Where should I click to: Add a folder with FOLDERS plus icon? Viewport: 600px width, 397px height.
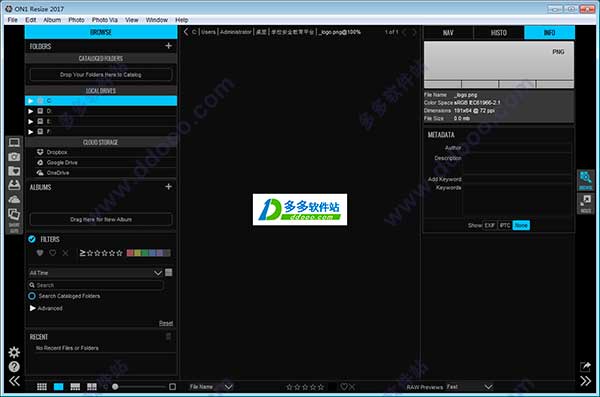pos(168,46)
